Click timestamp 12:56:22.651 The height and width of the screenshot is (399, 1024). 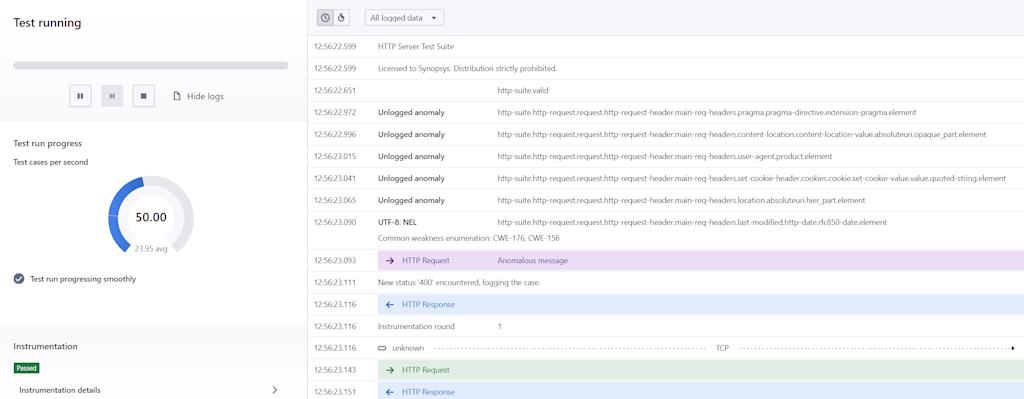tap(335, 90)
